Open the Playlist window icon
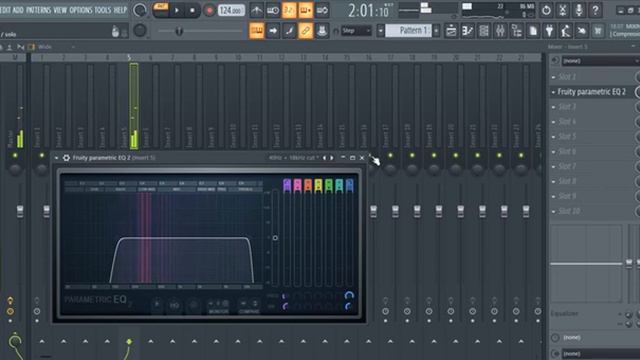This screenshot has height=360, width=640. click(451, 31)
